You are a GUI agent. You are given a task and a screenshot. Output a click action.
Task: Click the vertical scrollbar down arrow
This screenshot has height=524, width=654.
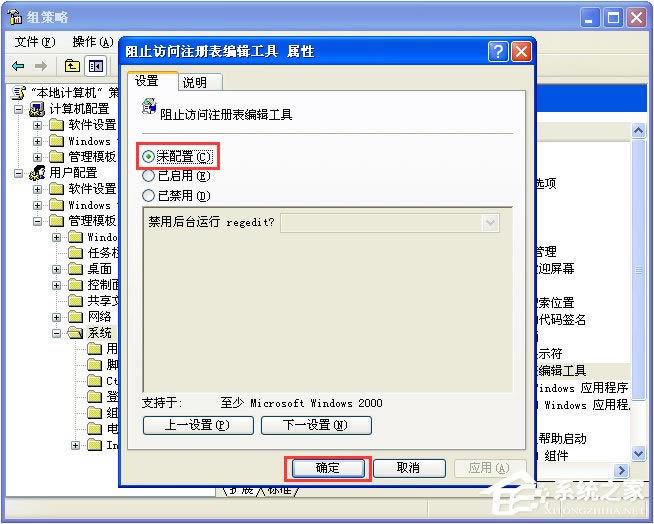[x=639, y=453]
